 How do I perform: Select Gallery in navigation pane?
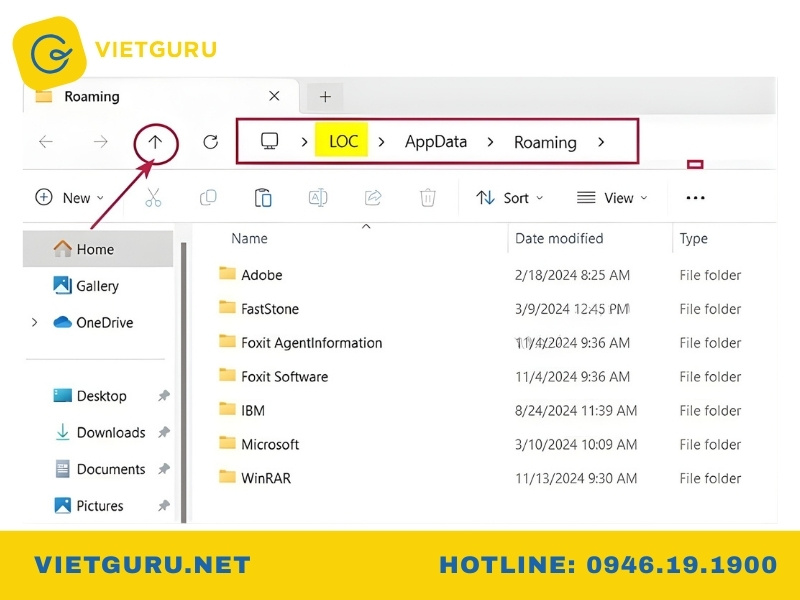click(86, 286)
